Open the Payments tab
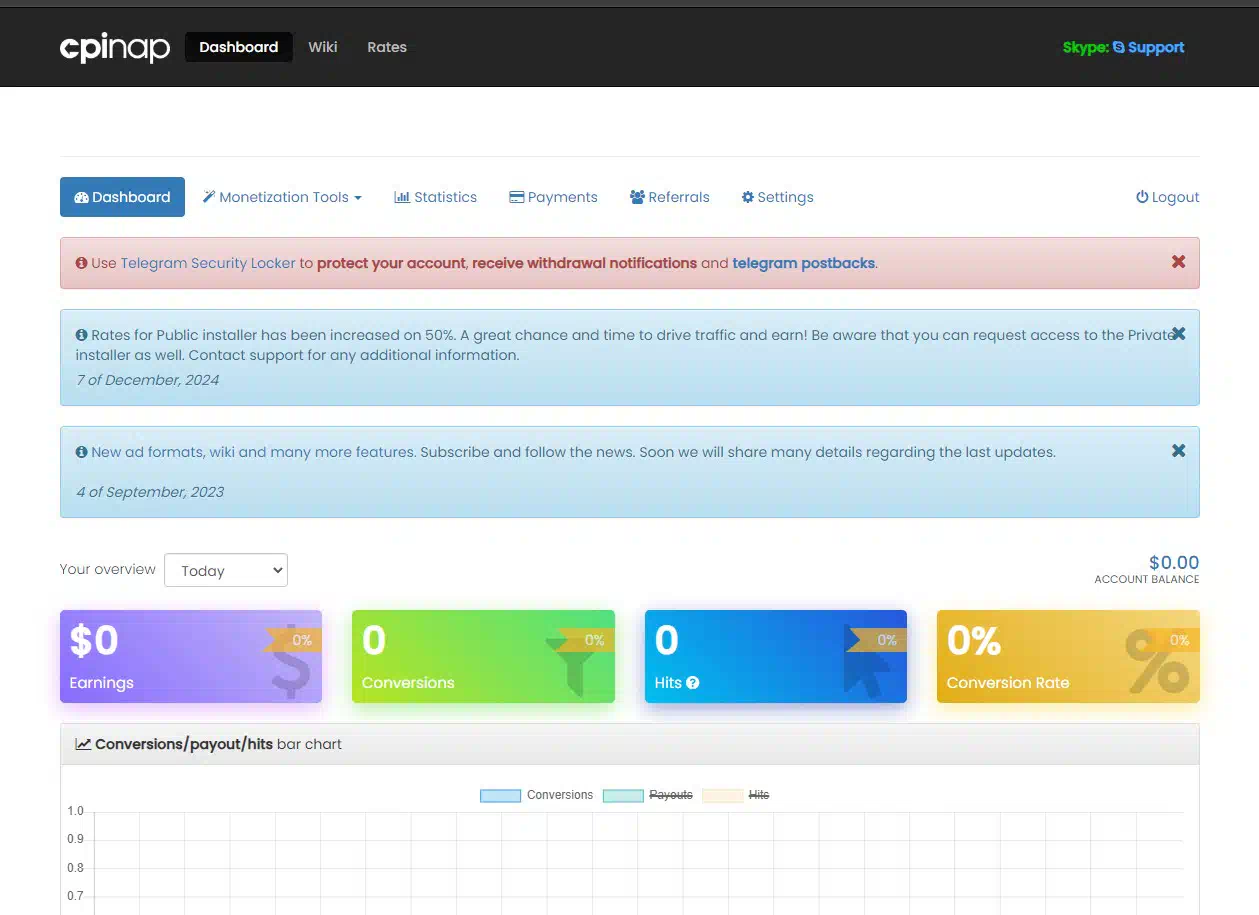1259x915 pixels. pyautogui.click(x=553, y=197)
